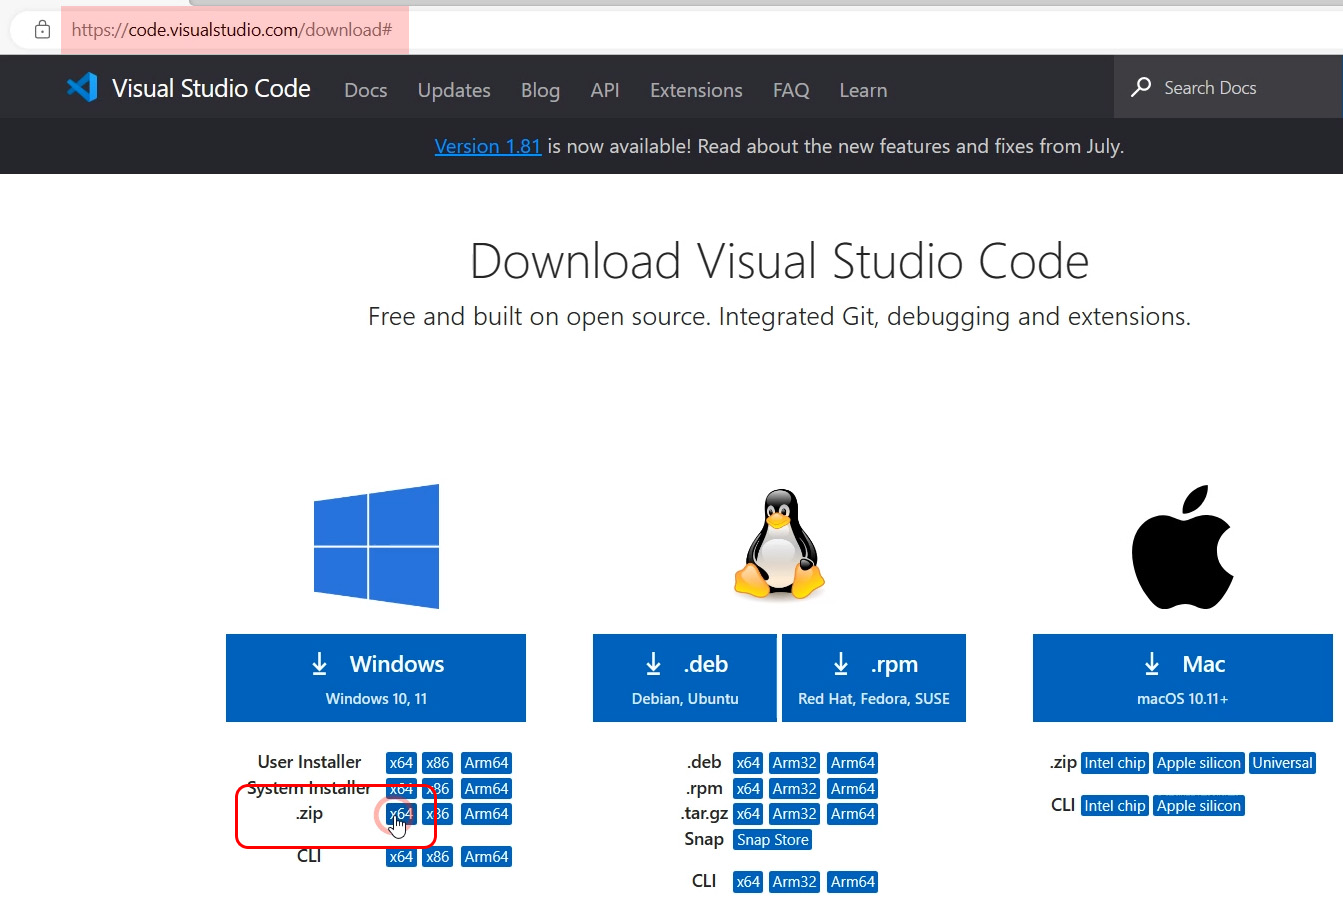The image size is (1343, 914).
Task: Click the Apple logo image
Action: pos(1182,547)
